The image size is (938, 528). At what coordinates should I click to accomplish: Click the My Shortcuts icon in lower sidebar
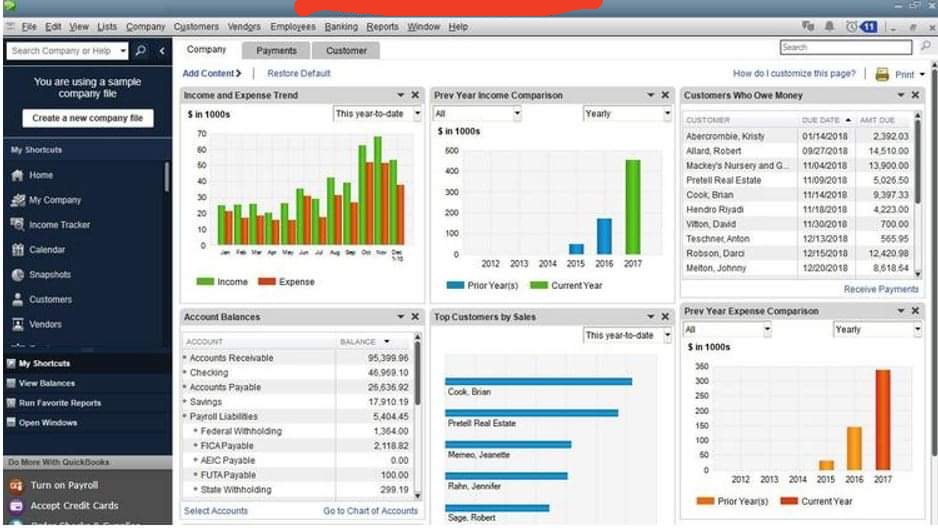(11, 363)
